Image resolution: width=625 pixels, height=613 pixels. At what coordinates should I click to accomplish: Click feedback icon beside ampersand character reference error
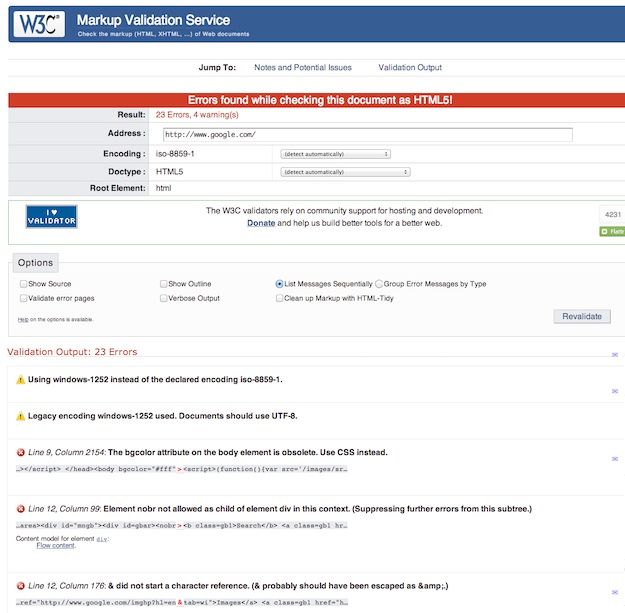point(615,592)
